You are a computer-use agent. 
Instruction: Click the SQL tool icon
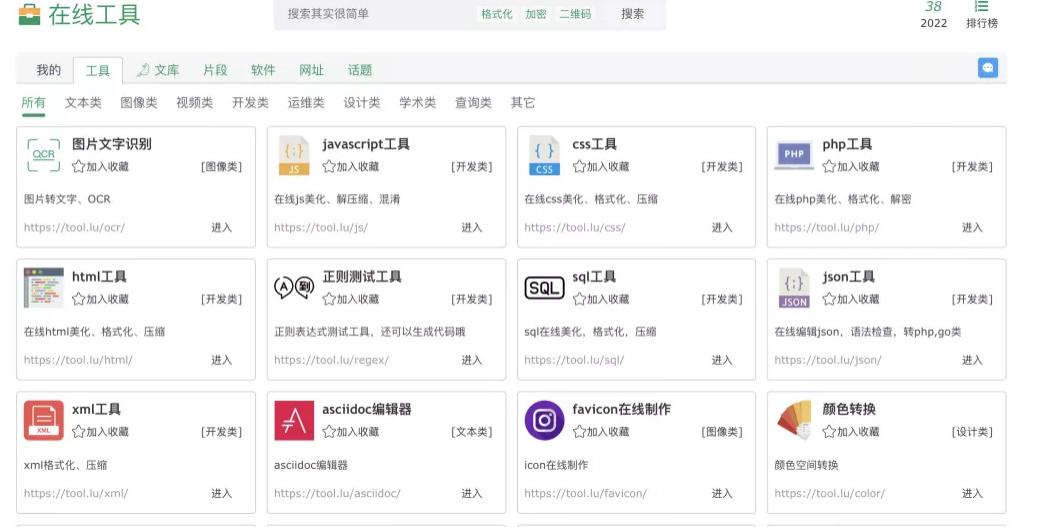click(x=544, y=288)
